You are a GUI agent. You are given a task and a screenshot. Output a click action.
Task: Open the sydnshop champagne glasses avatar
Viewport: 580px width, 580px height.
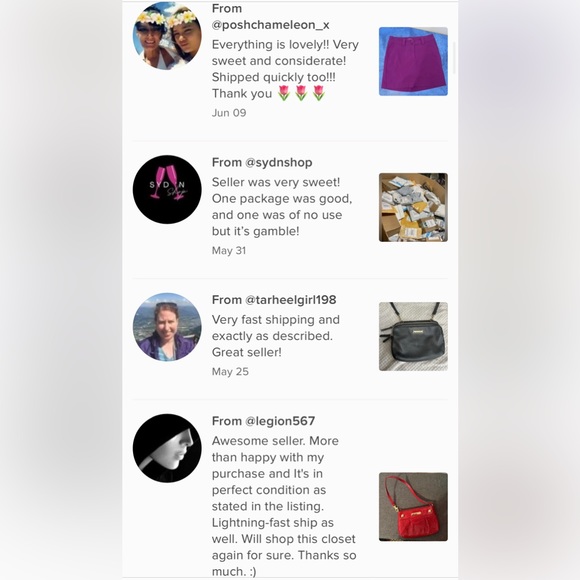167,189
